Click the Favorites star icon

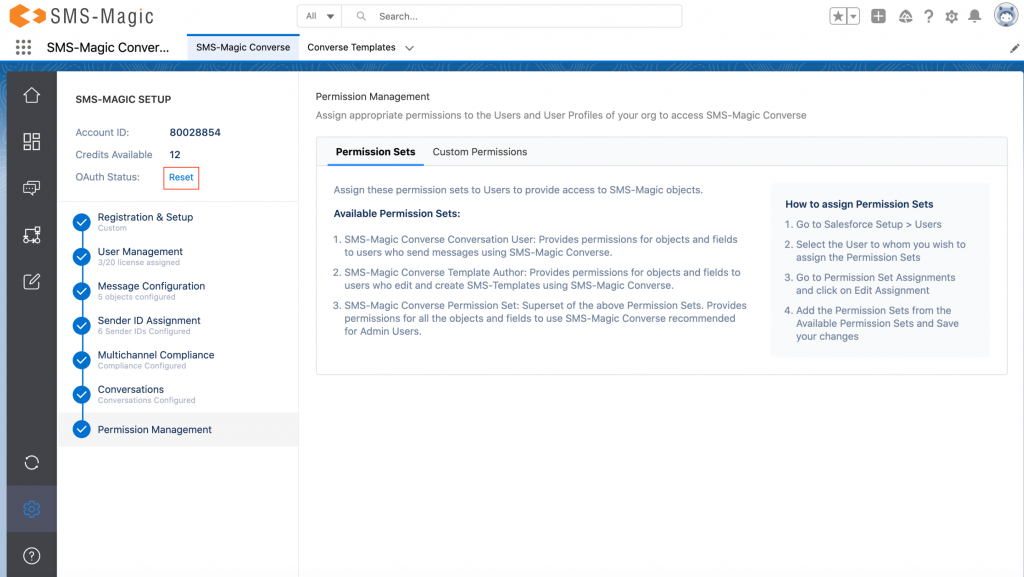pyautogui.click(x=838, y=16)
